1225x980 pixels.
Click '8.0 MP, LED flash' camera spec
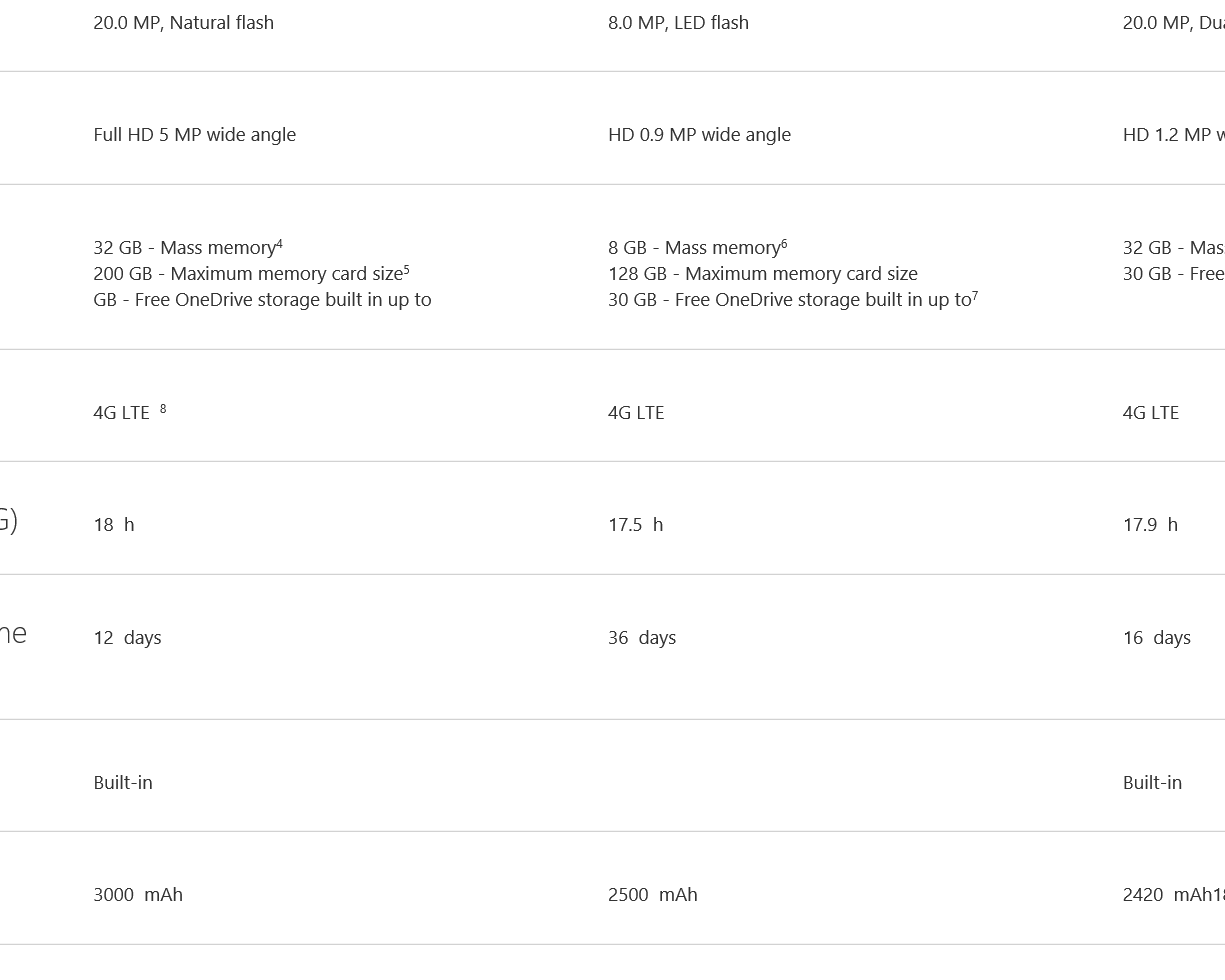pyautogui.click(x=678, y=23)
